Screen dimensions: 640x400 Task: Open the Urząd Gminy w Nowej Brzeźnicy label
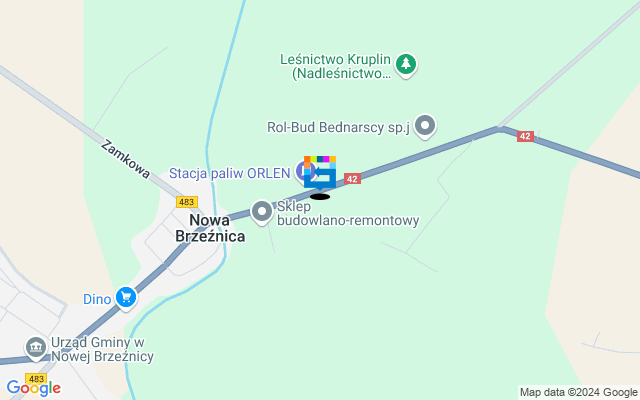pos(102,349)
